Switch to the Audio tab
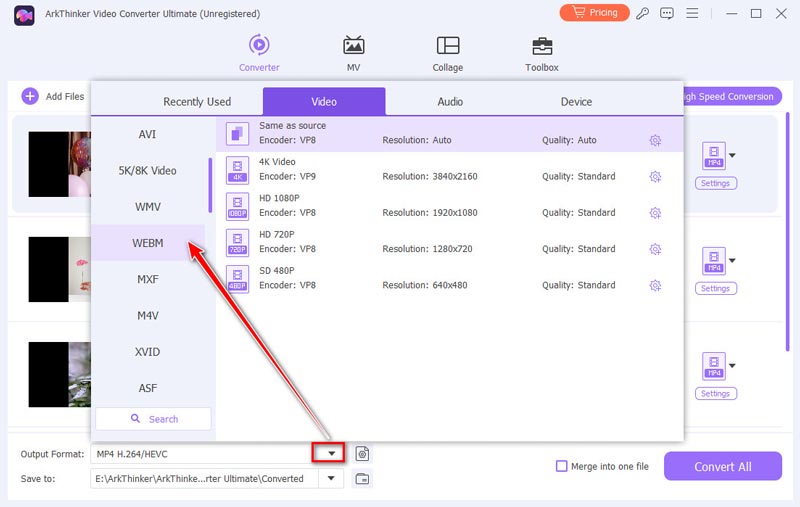Image resolution: width=800 pixels, height=507 pixels. pyautogui.click(x=450, y=102)
